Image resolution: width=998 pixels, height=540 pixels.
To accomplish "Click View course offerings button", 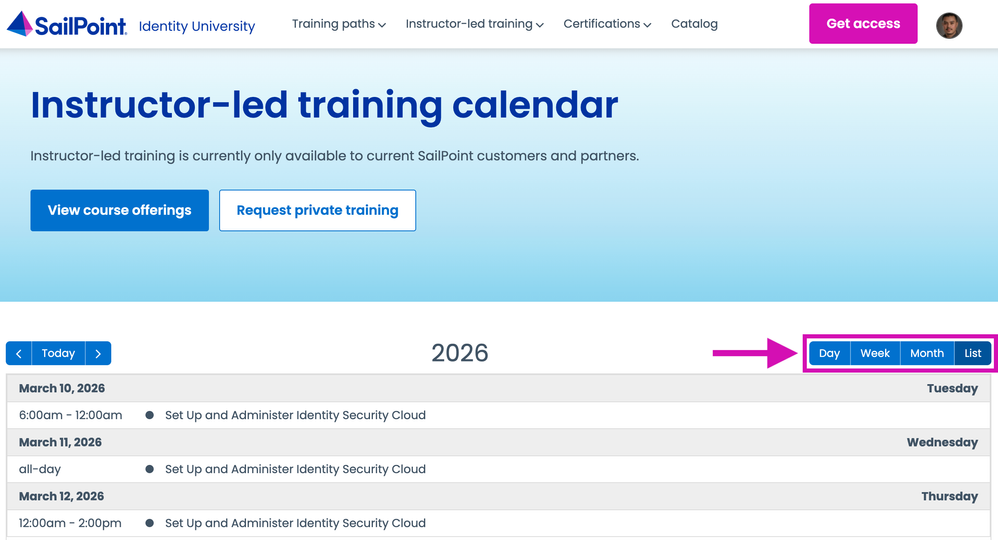I will [120, 210].
